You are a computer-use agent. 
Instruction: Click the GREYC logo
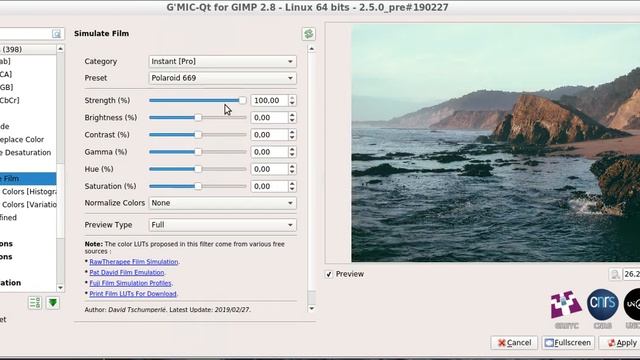tap(566, 309)
